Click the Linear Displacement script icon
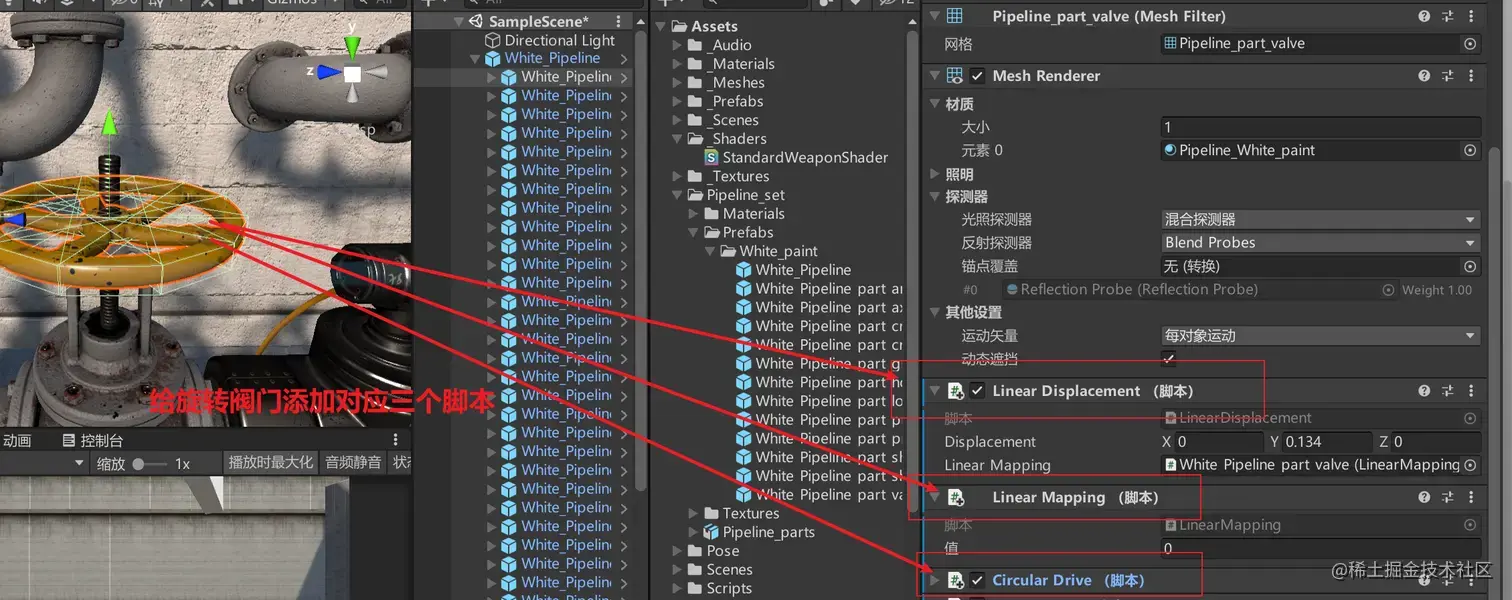 click(955, 391)
